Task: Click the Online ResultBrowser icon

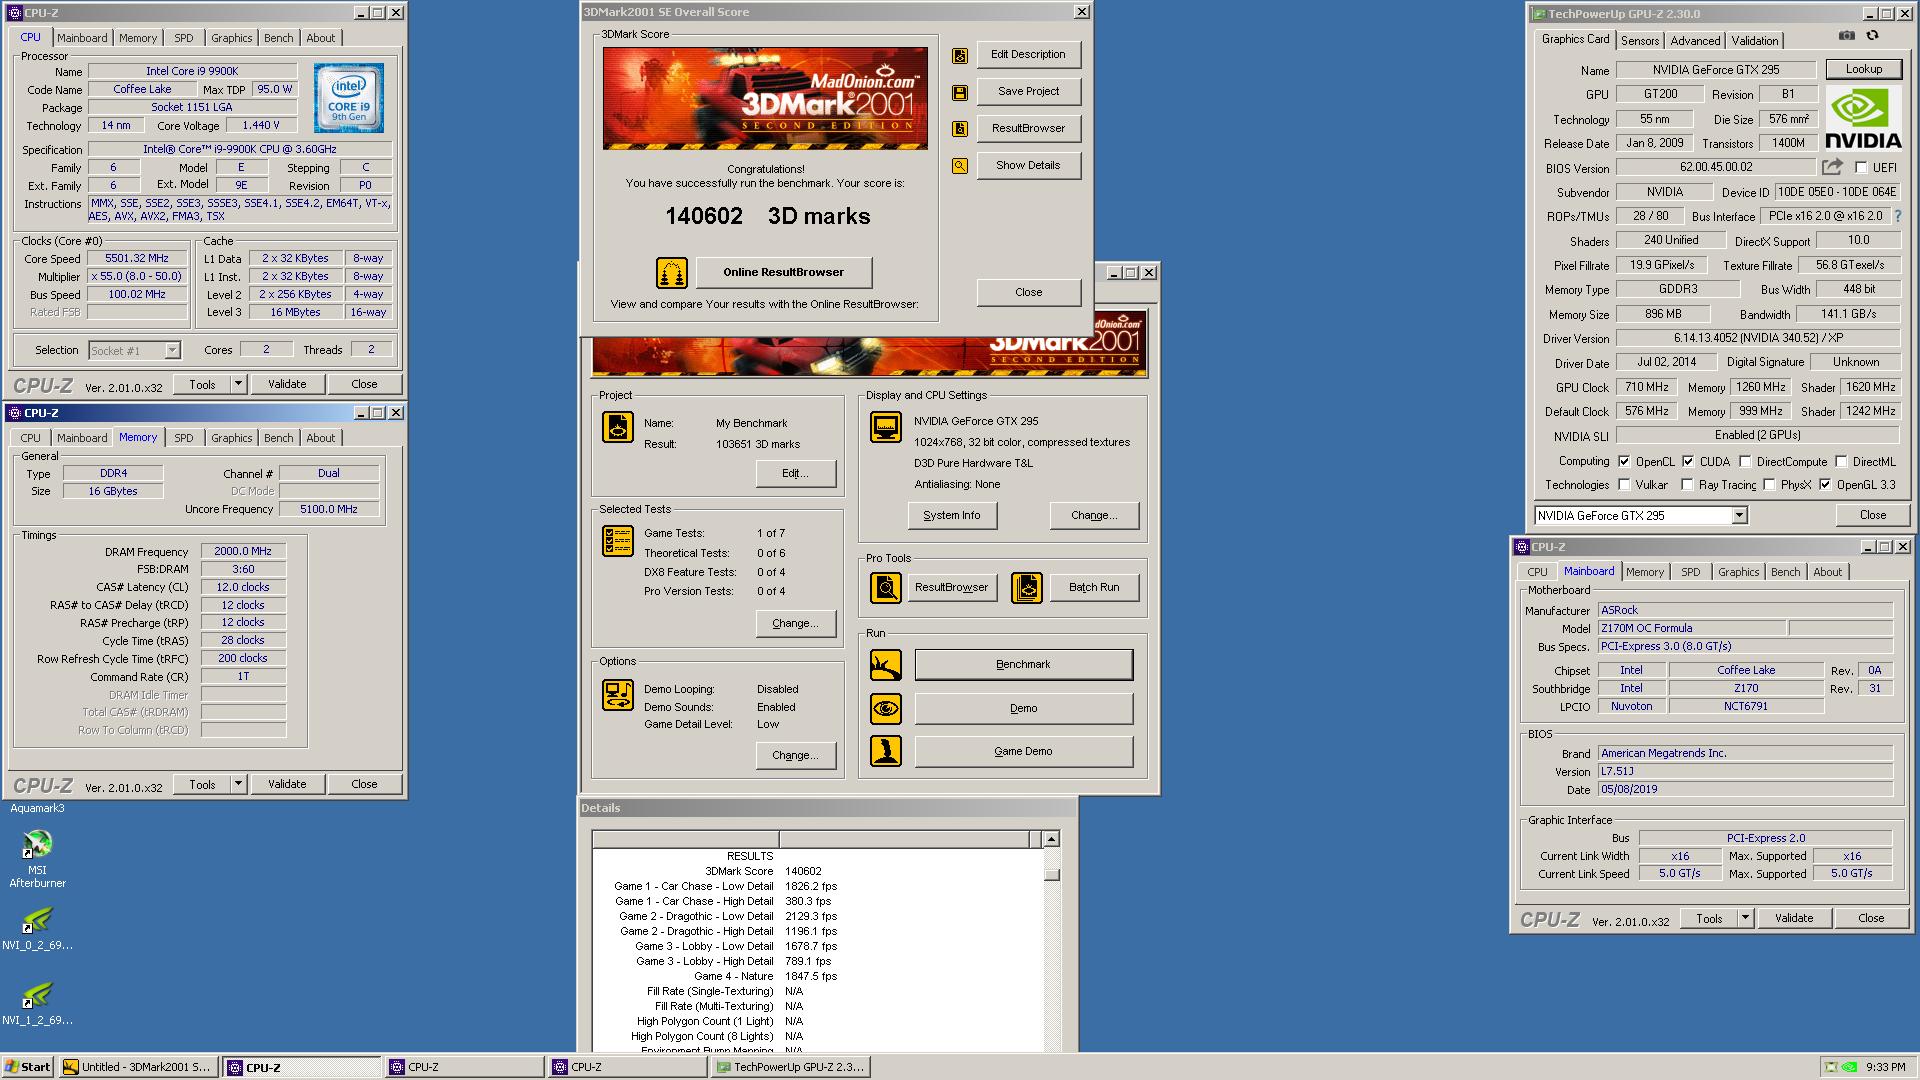Action: pyautogui.click(x=672, y=273)
